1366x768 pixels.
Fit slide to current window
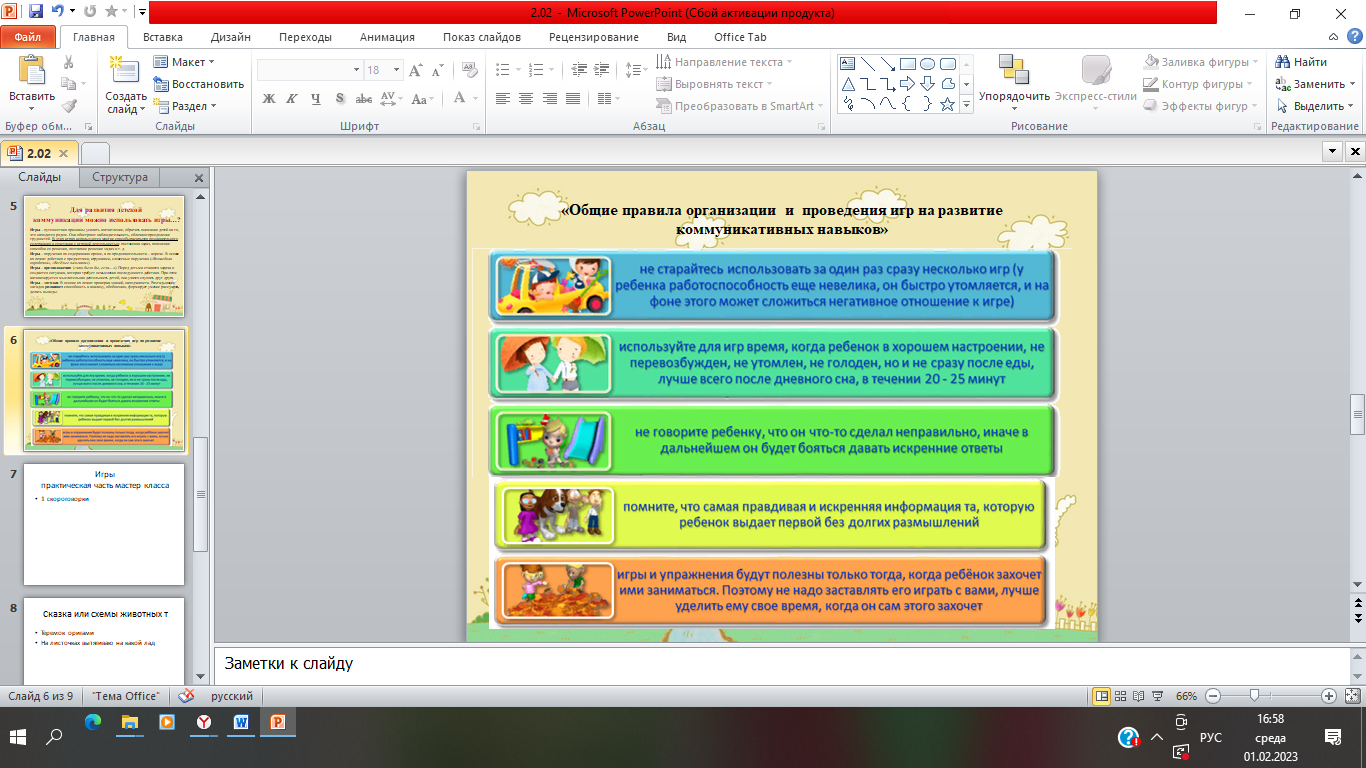tap(1352, 696)
